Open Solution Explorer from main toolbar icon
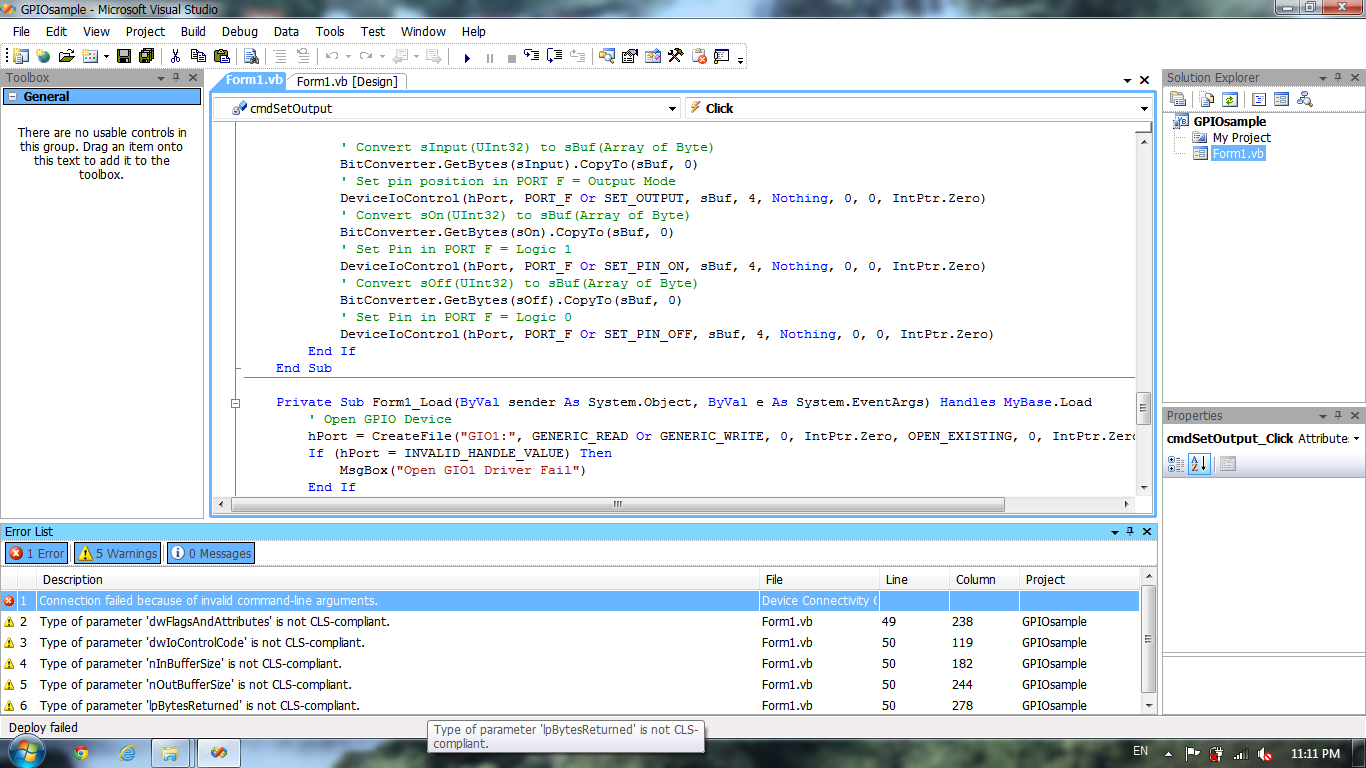This screenshot has height=768, width=1366. coord(606,57)
